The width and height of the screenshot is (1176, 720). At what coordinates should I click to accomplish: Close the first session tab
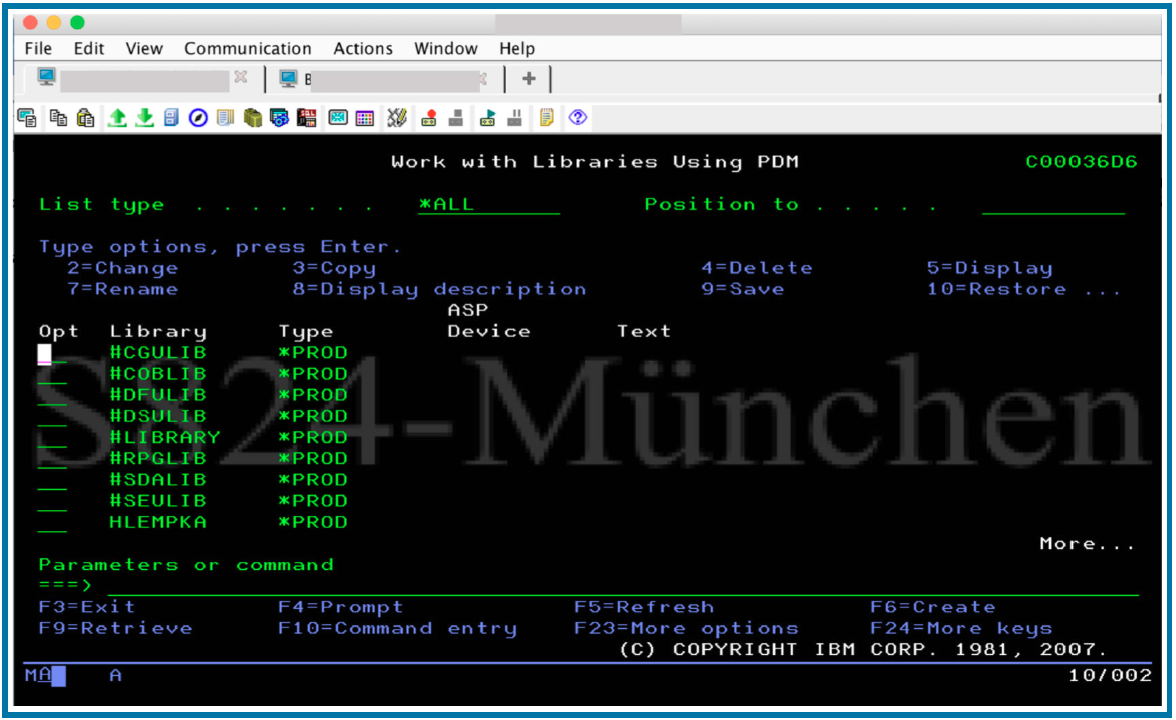tap(240, 77)
